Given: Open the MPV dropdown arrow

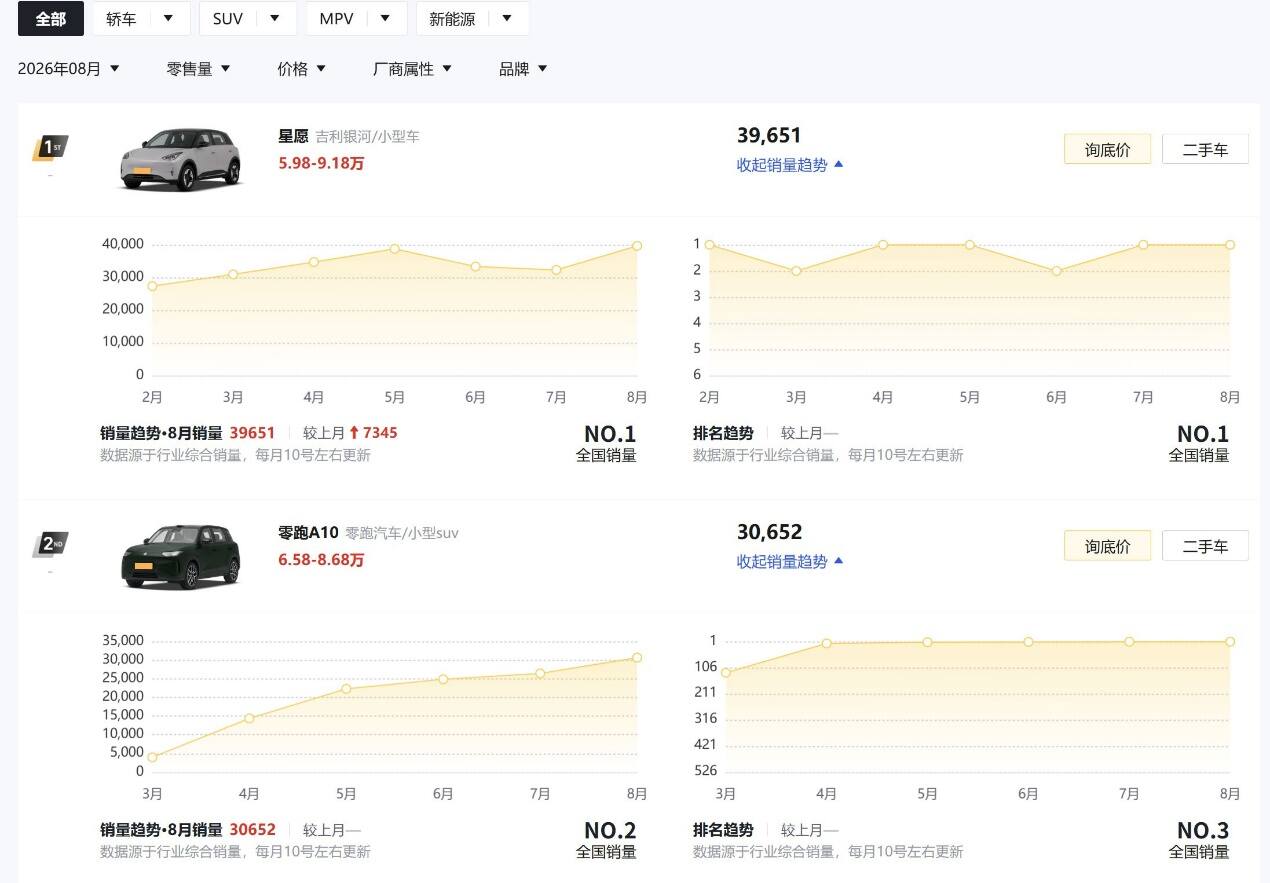Looking at the screenshot, I should point(385,19).
